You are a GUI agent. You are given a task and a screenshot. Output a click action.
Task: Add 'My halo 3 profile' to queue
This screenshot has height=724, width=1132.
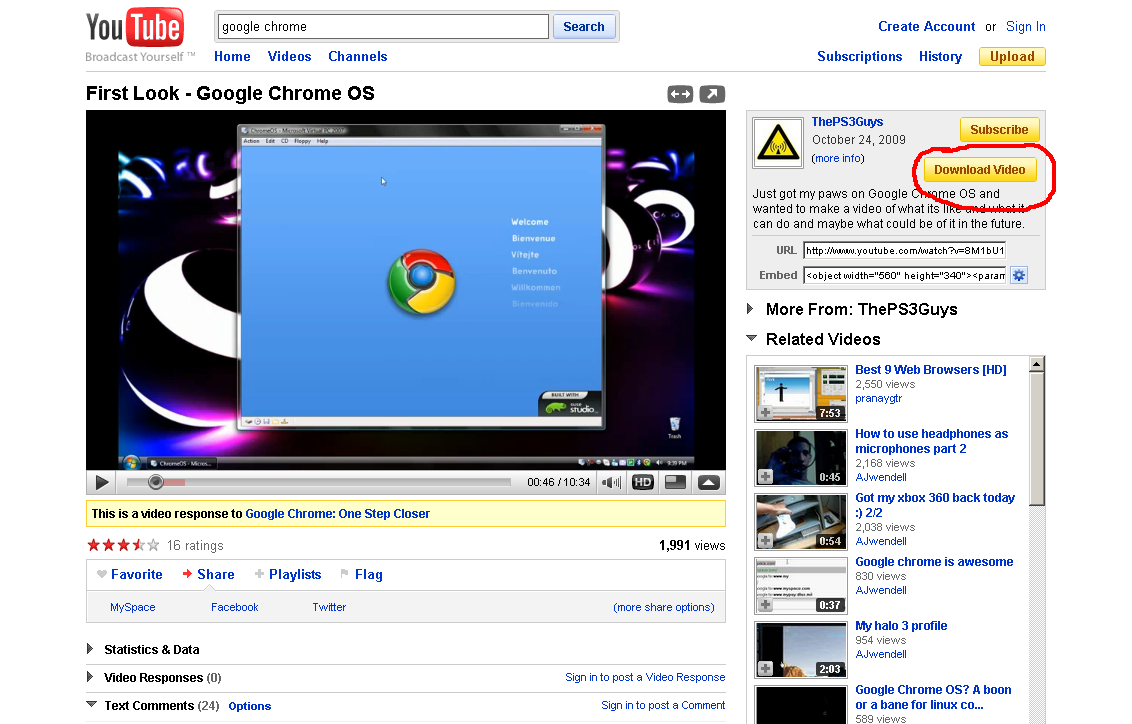click(x=765, y=668)
